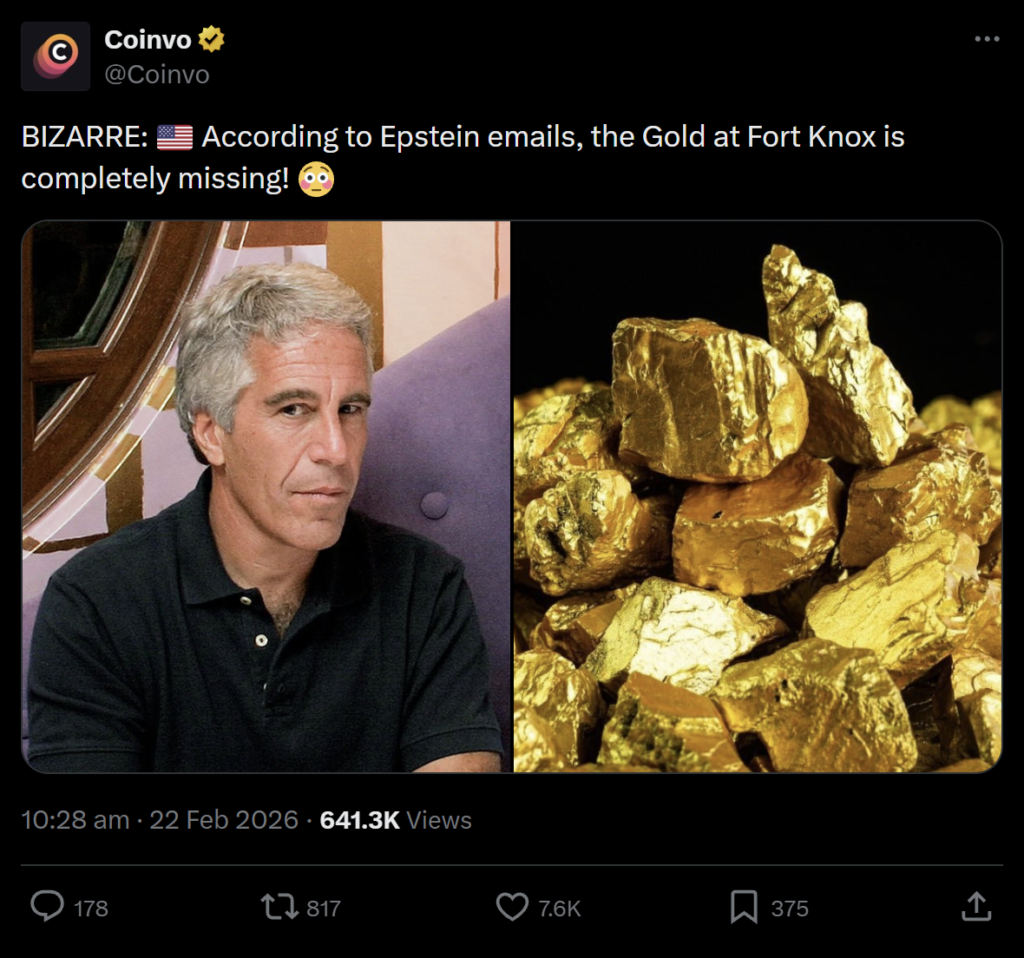Click the gold verified badge next to Coinvo
The image size is (1024, 958).
(x=211, y=40)
